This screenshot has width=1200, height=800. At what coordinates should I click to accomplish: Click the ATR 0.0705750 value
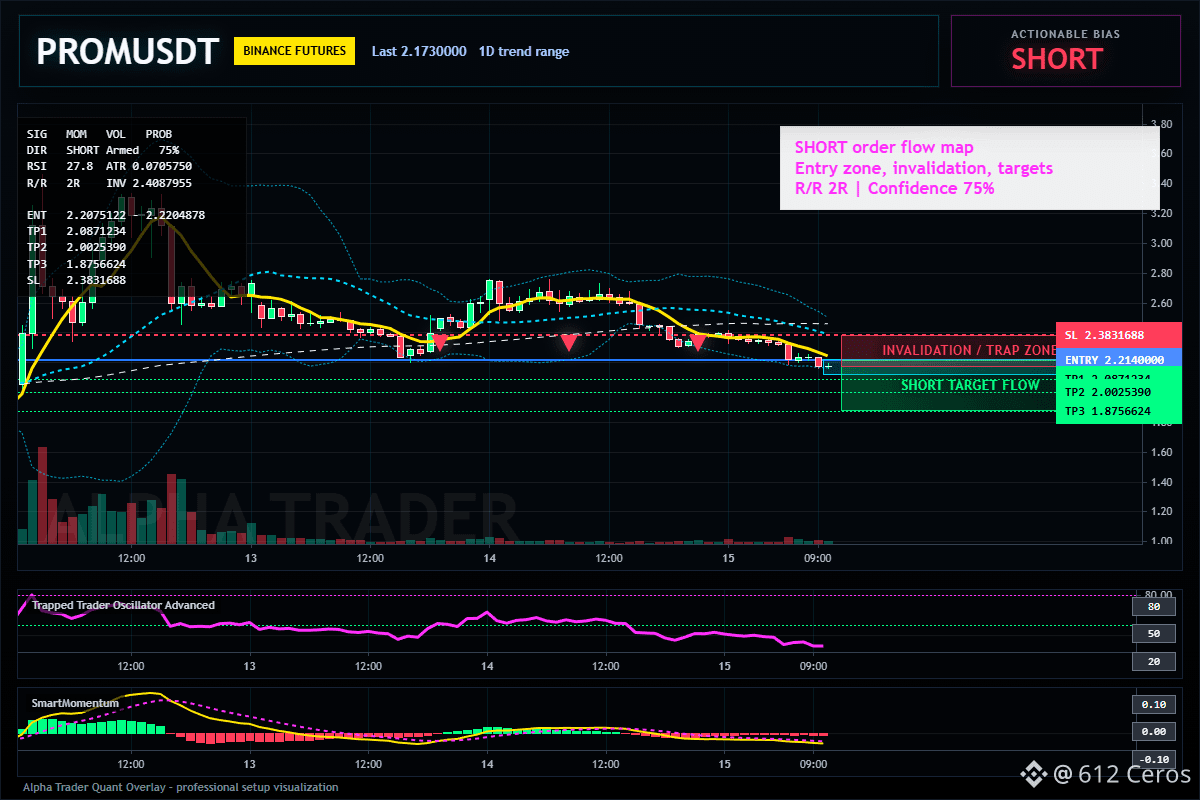tap(149, 166)
